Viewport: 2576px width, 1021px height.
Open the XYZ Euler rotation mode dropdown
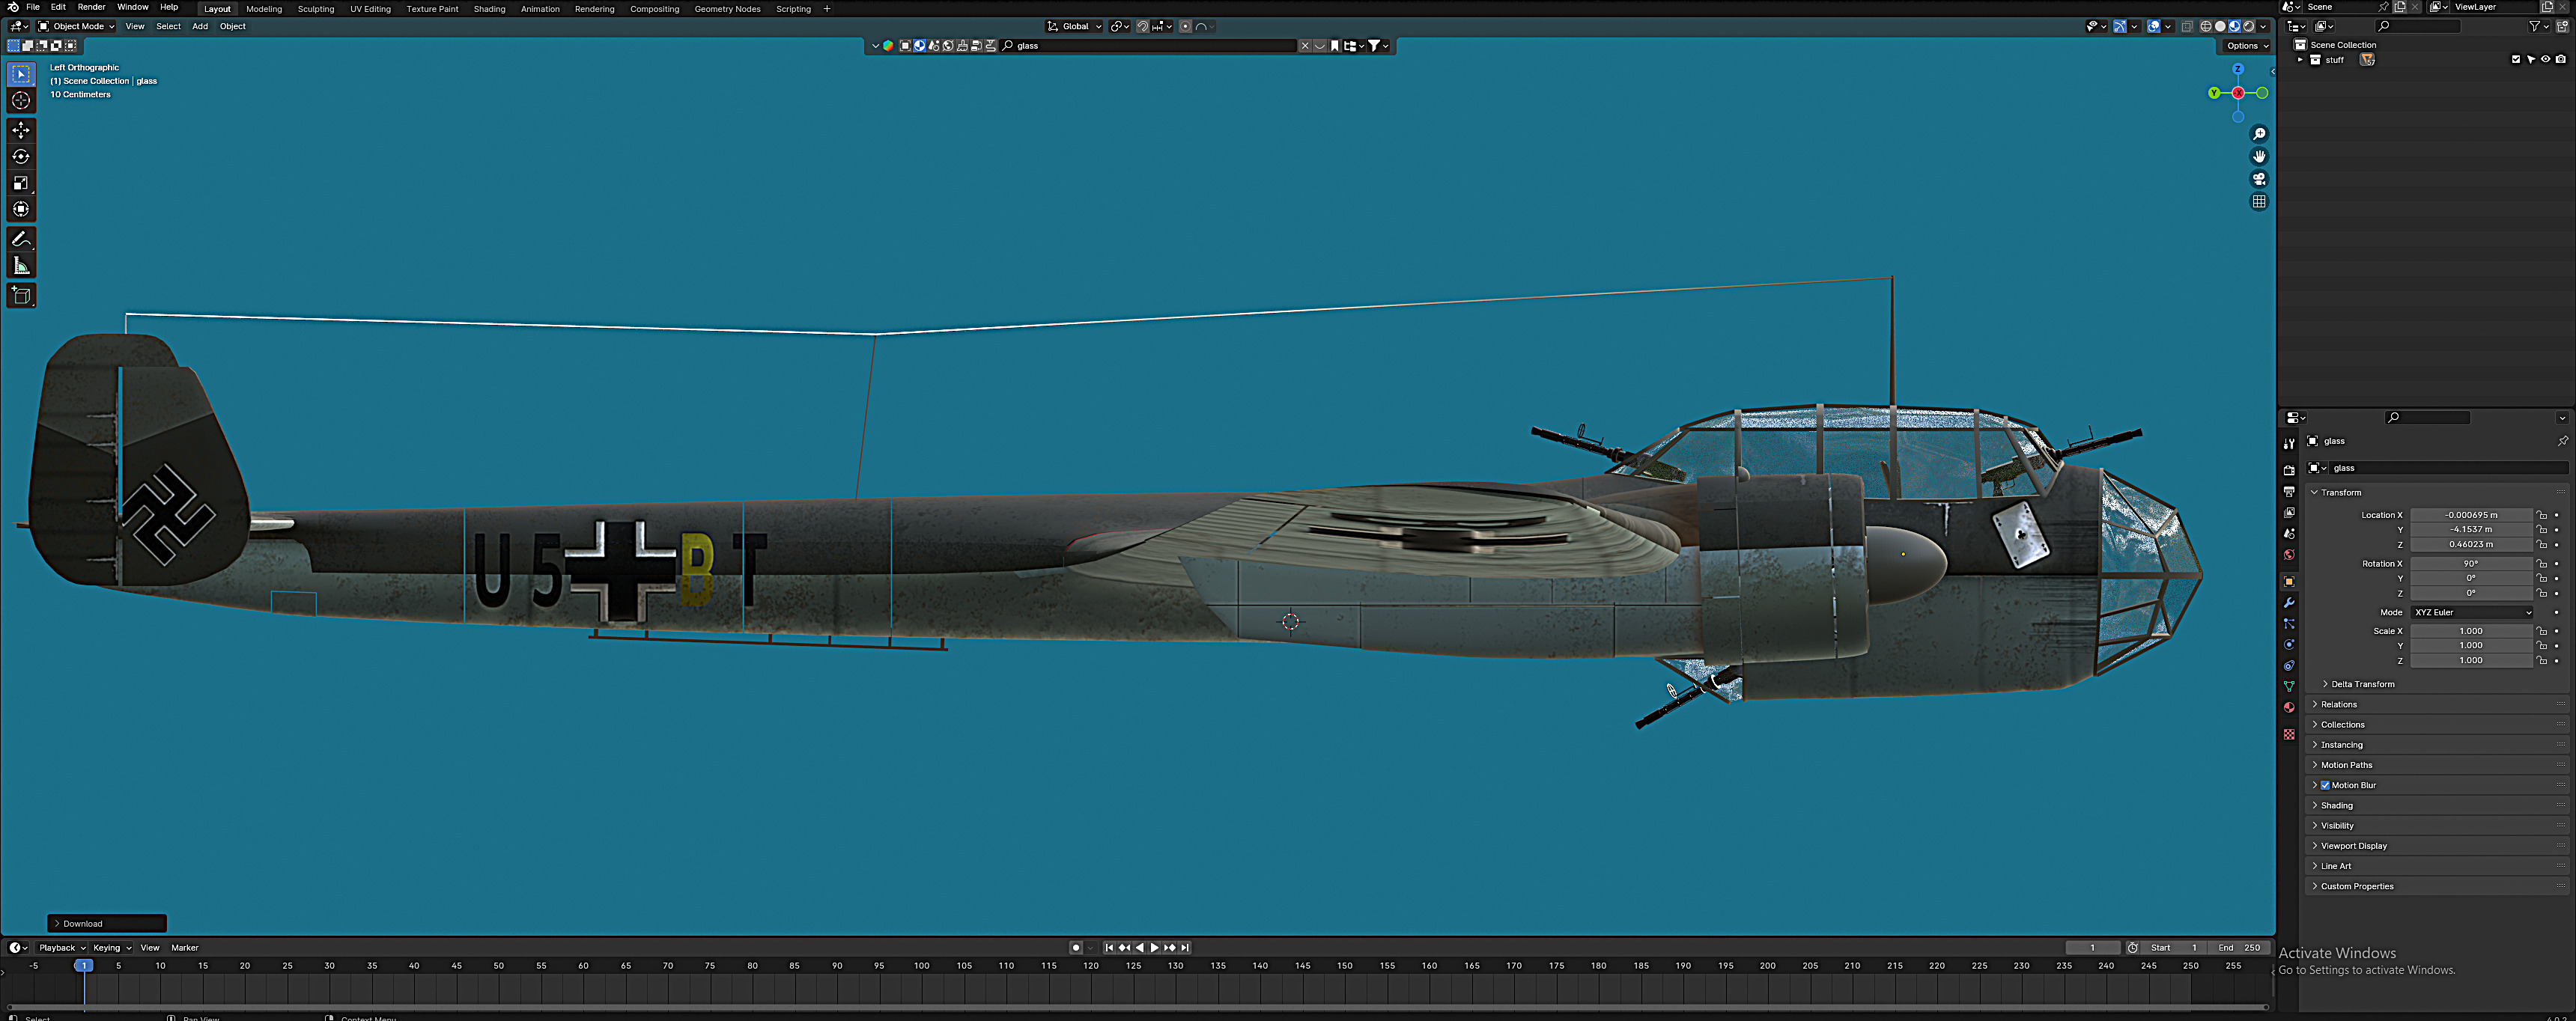pyautogui.click(x=2472, y=612)
